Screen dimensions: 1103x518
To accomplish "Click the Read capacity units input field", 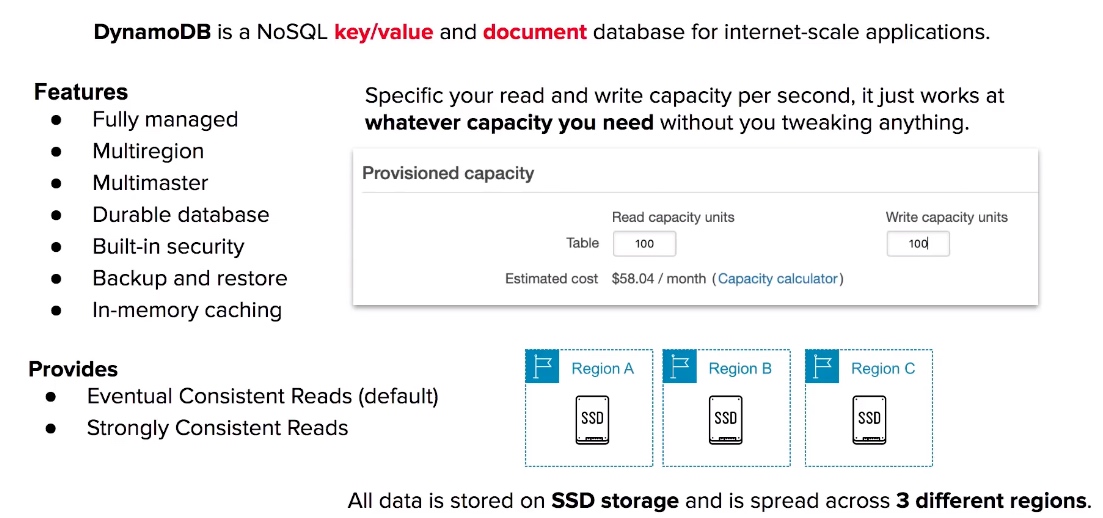I will coord(644,244).
